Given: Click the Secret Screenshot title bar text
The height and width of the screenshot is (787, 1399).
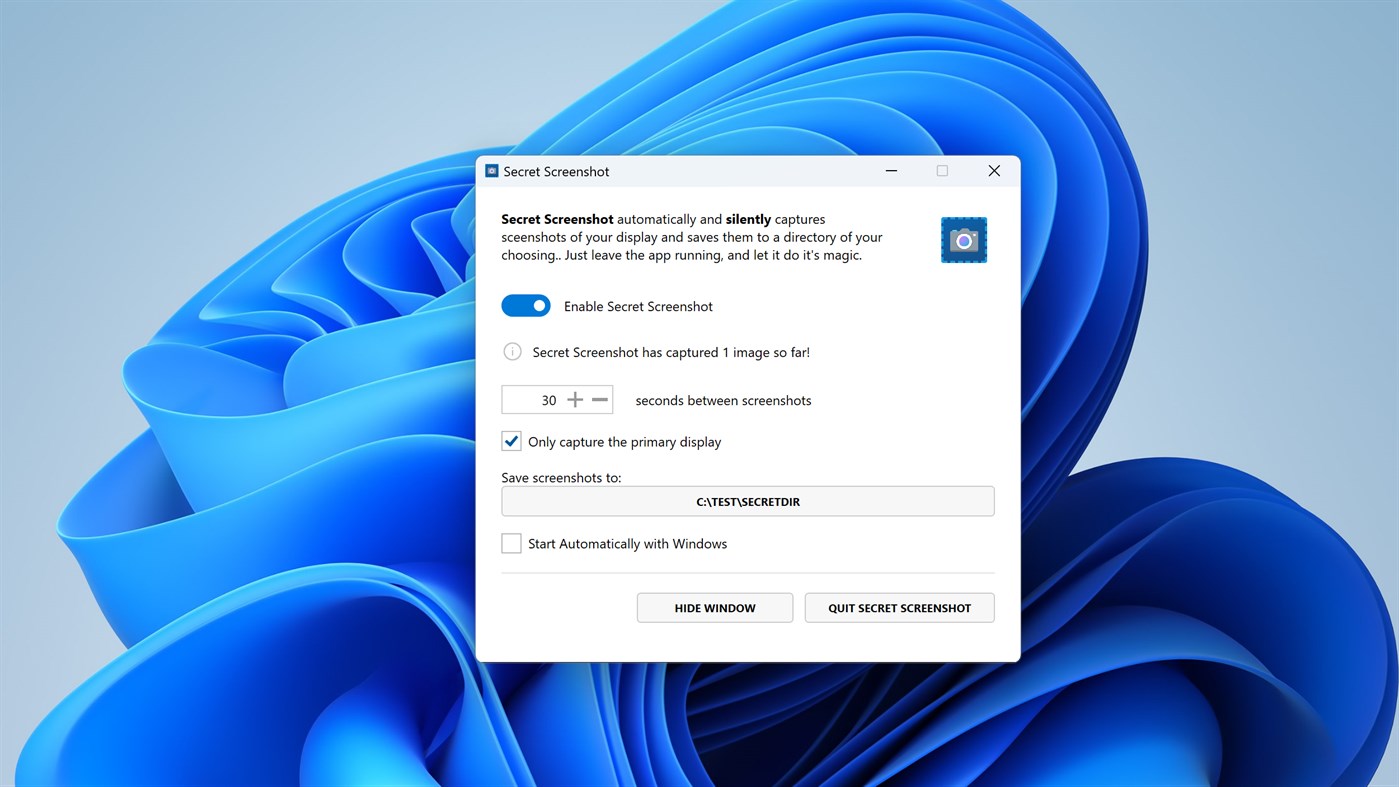Looking at the screenshot, I should (556, 171).
